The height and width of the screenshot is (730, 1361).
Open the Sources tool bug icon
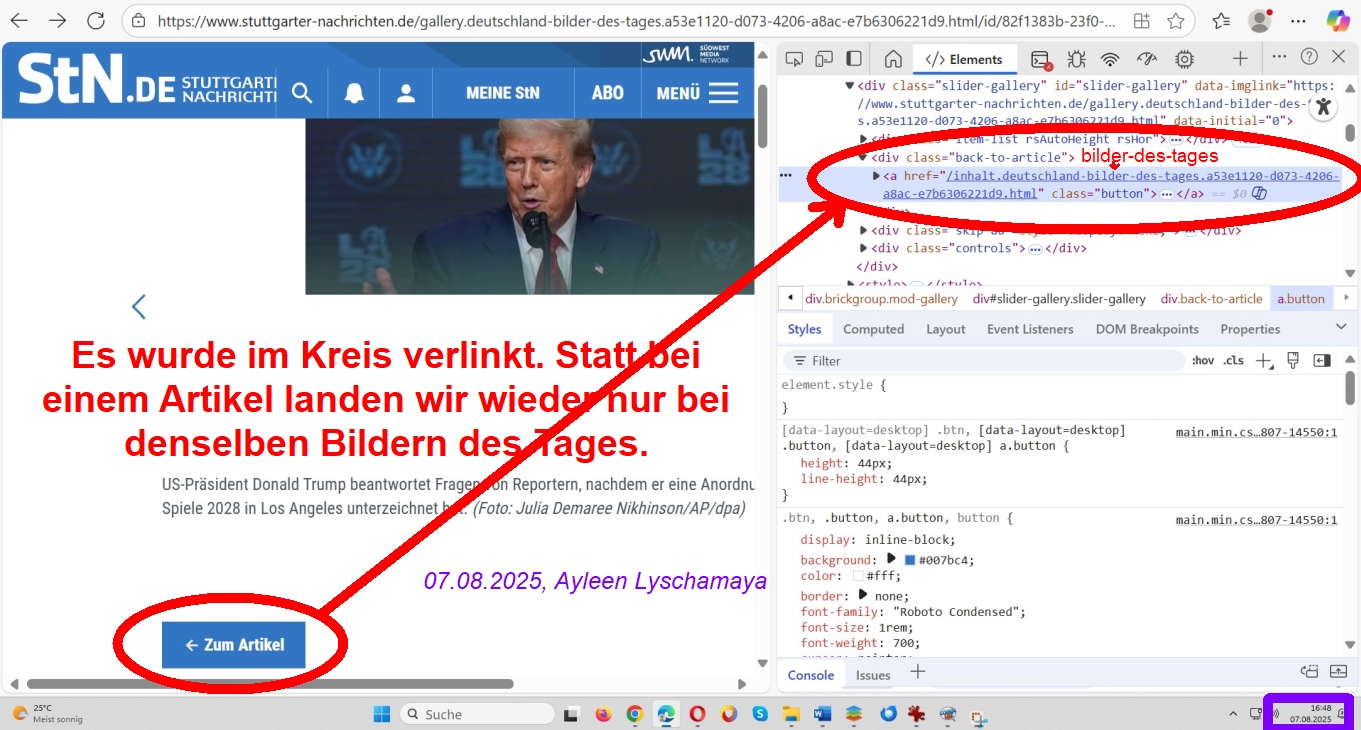coord(1076,58)
